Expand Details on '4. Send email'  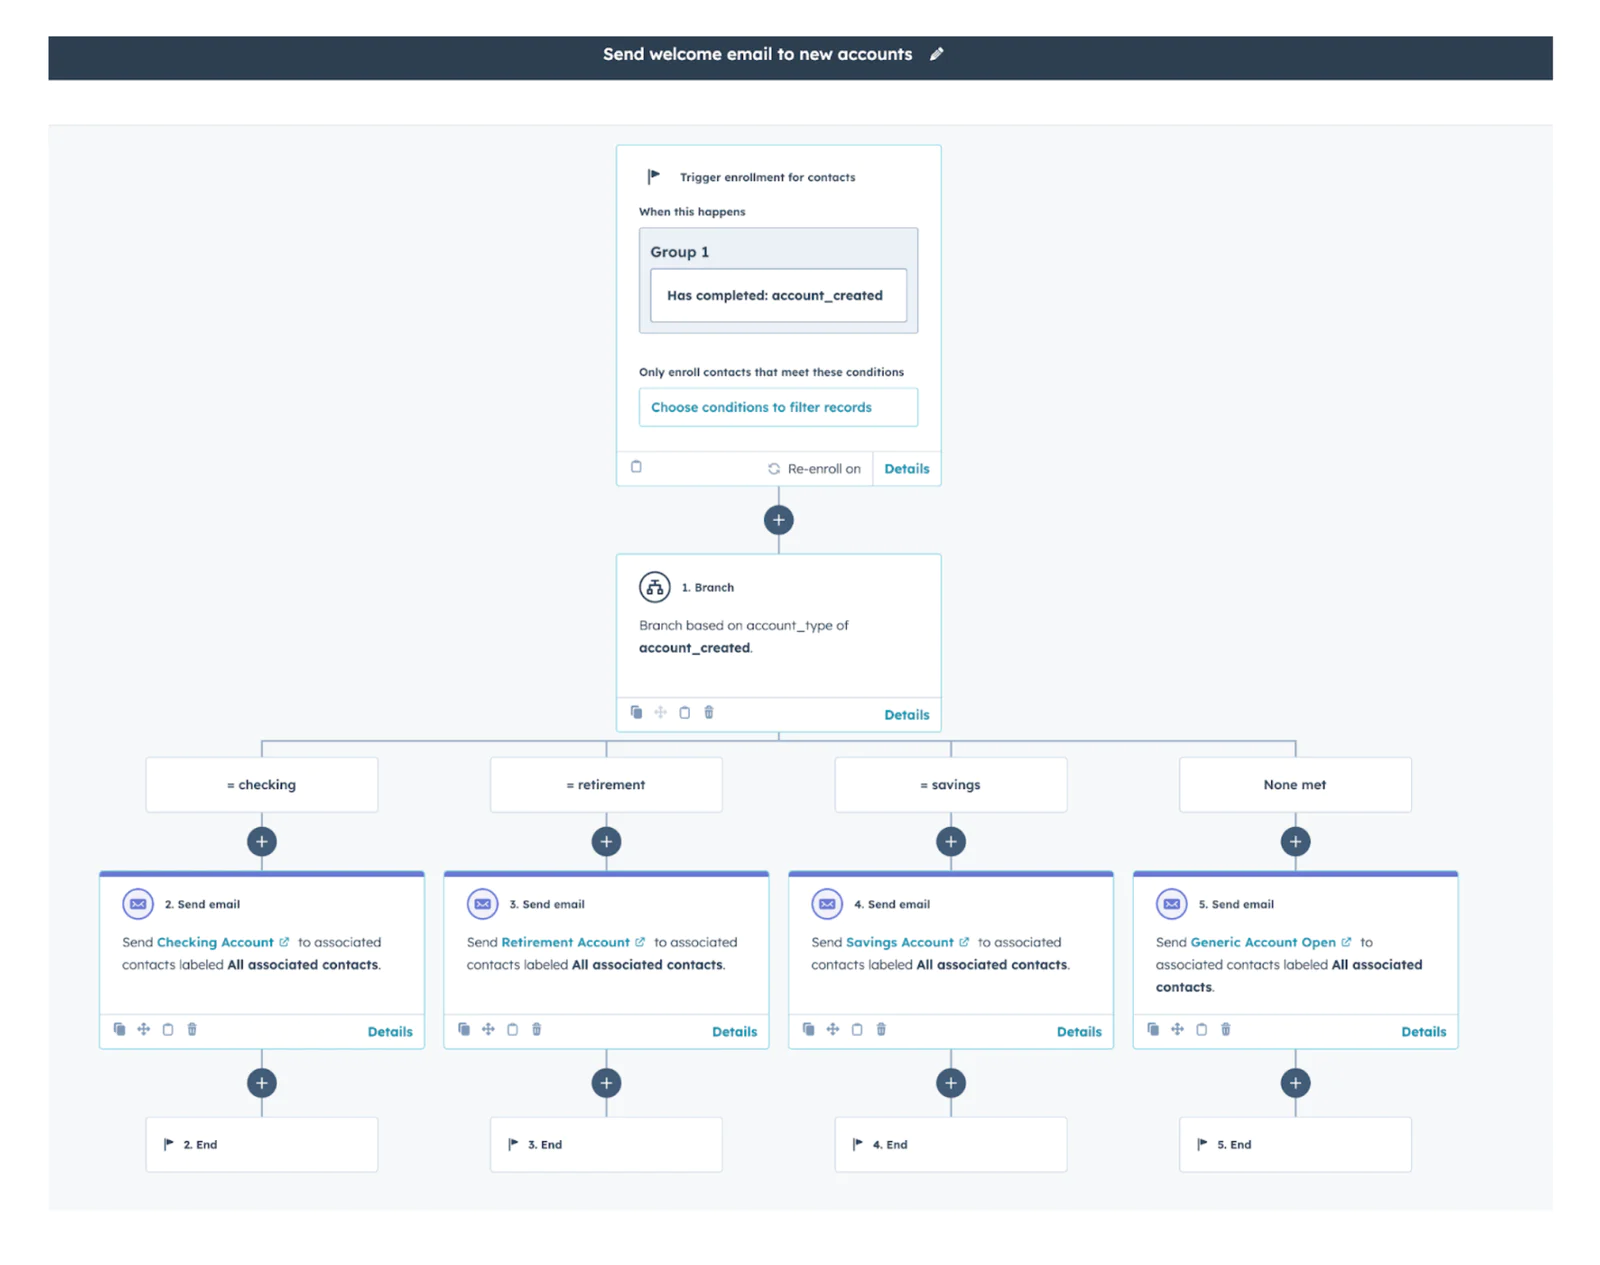coord(1079,1031)
